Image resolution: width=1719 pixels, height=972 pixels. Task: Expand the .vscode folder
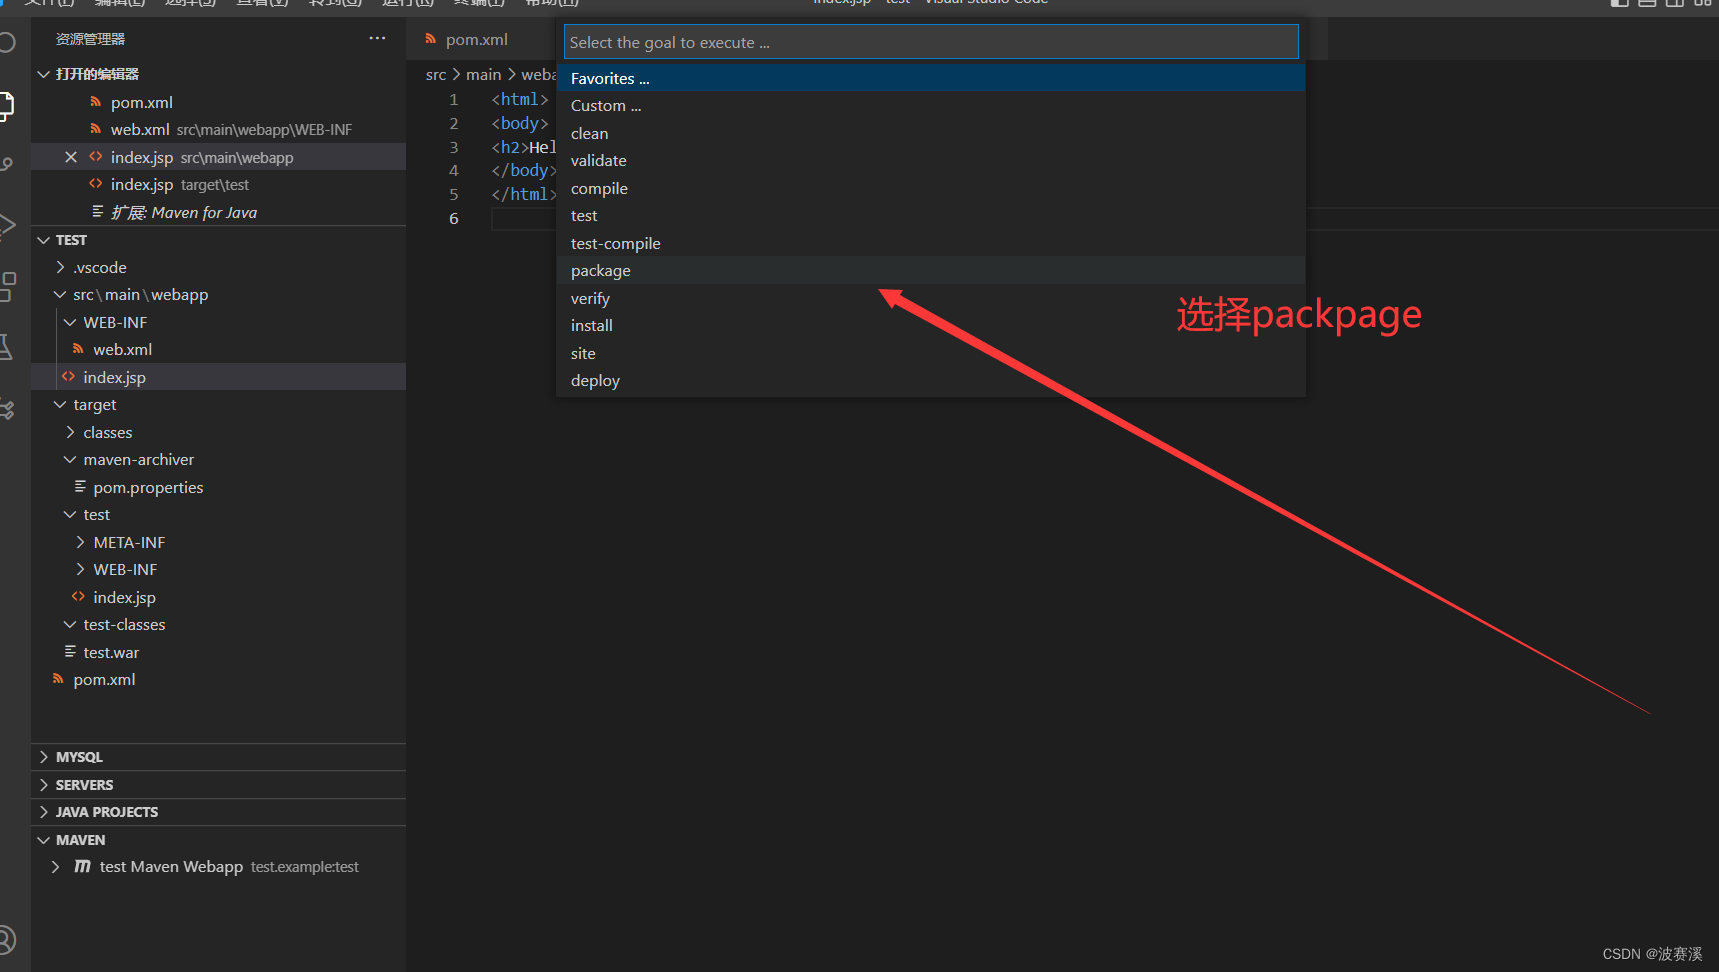pyautogui.click(x=61, y=267)
